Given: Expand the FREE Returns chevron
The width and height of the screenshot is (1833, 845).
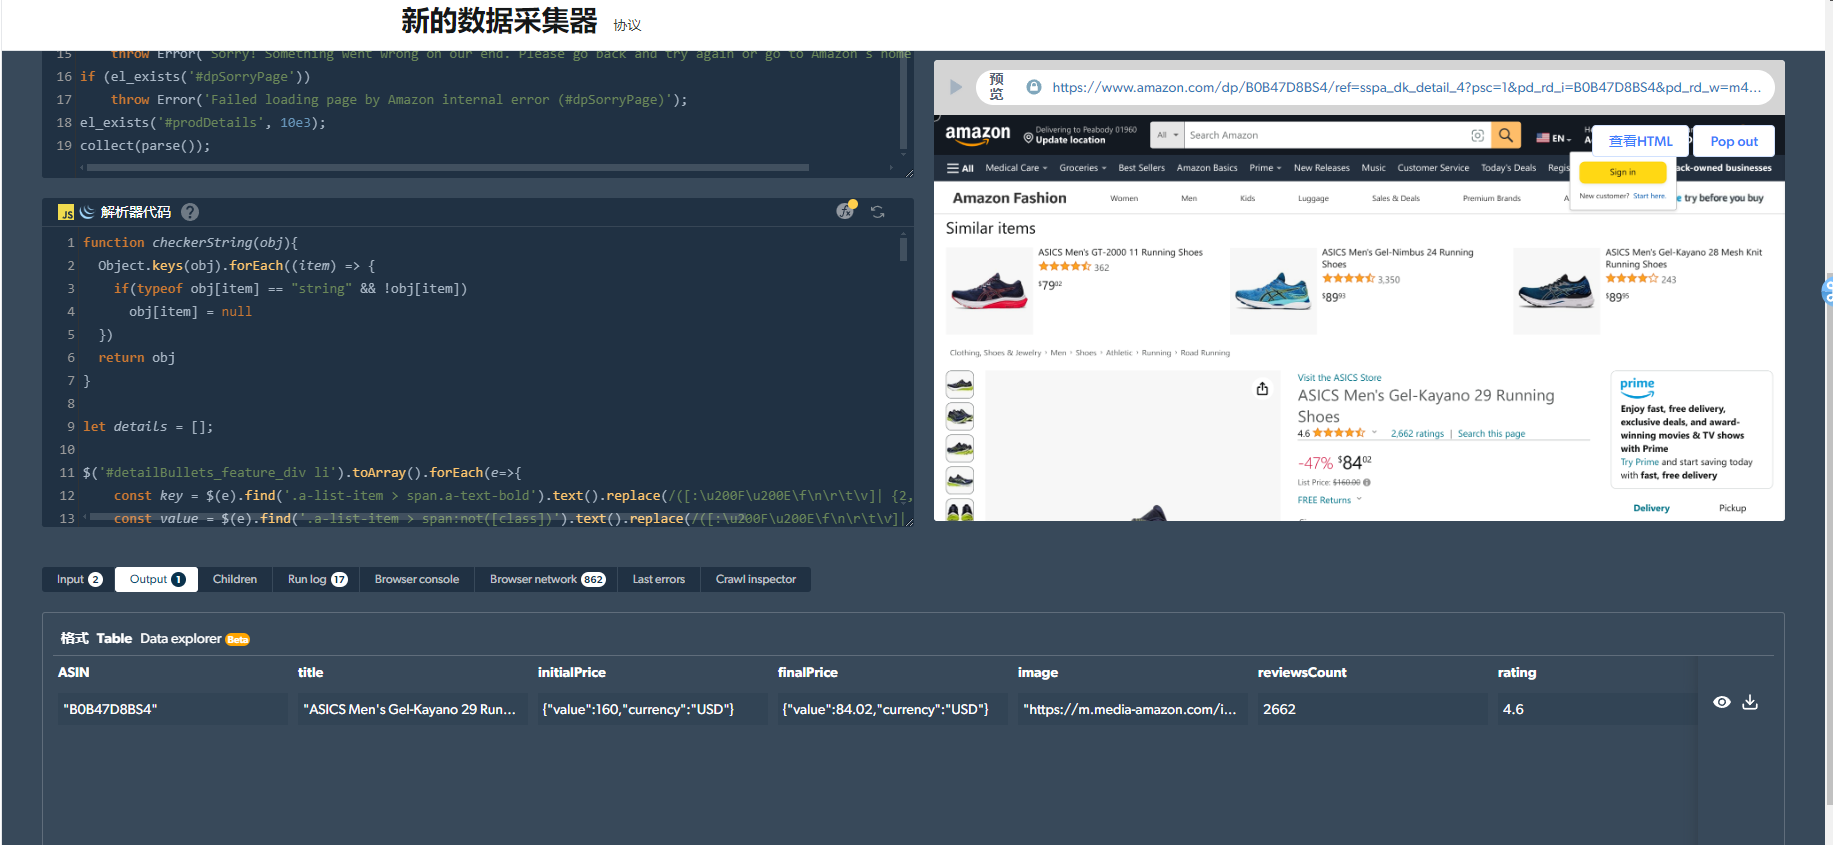Looking at the screenshot, I should [x=1359, y=499].
